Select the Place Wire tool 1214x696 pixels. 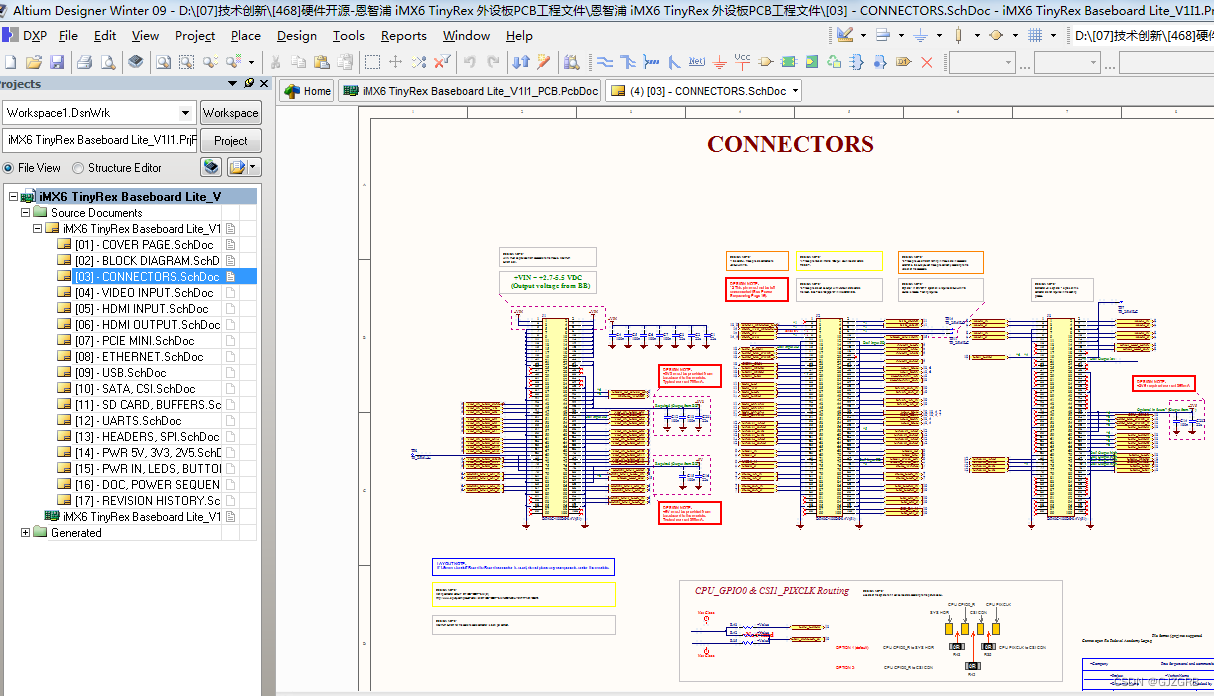(605, 60)
